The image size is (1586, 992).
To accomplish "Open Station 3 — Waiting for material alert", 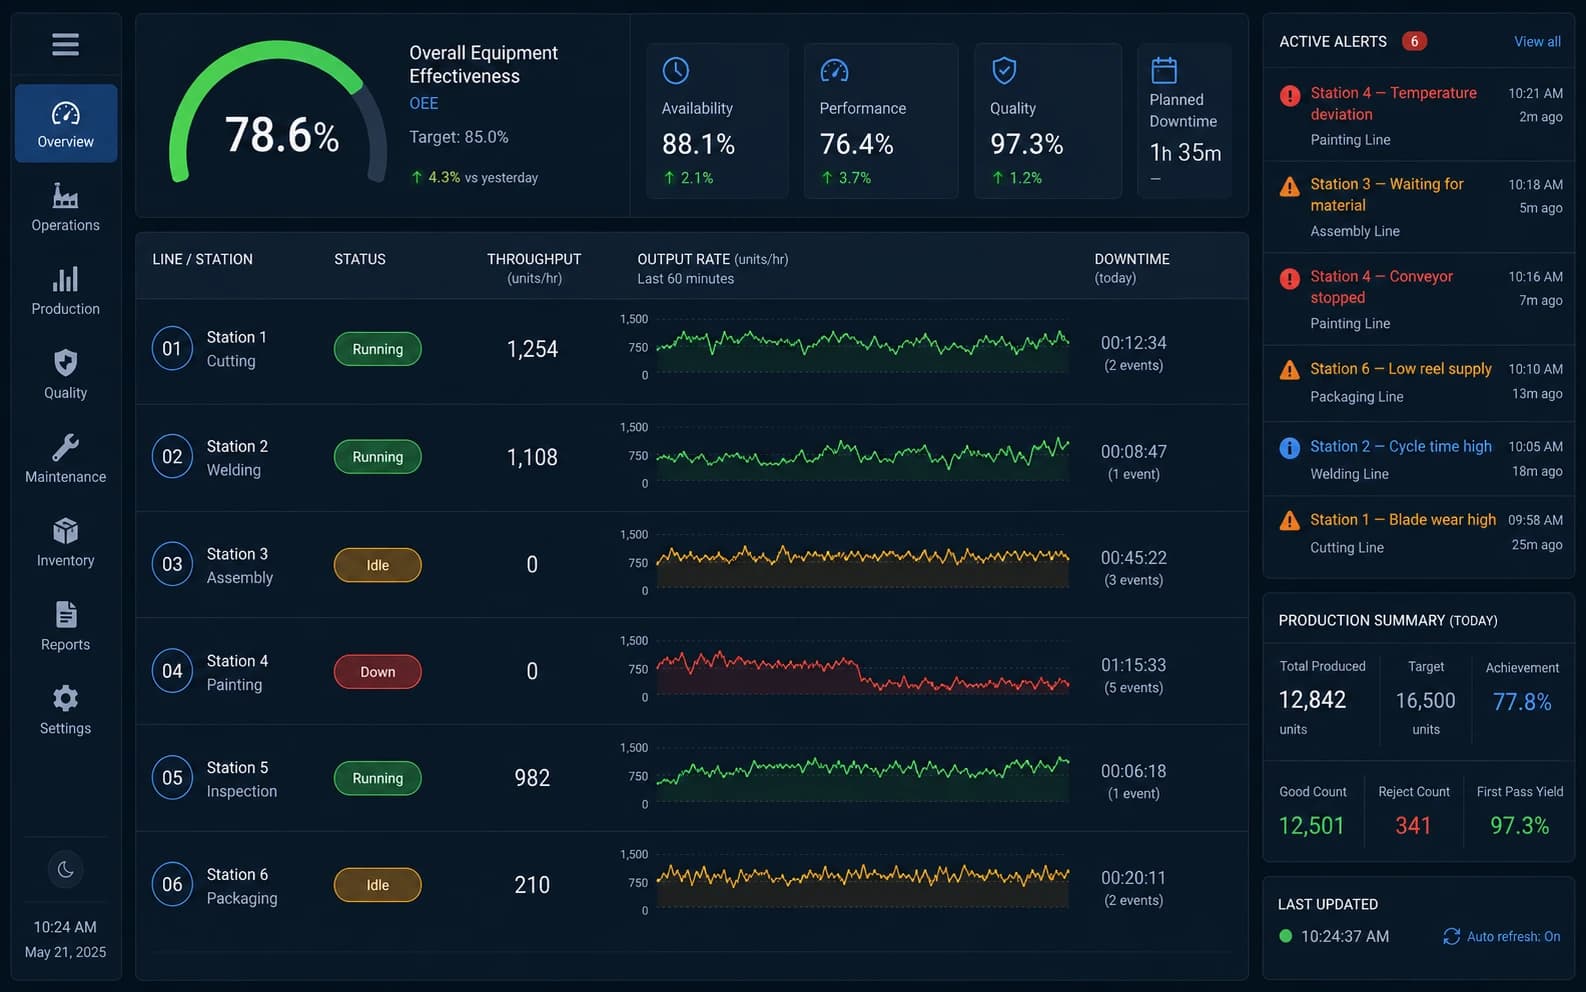I will 1419,206.
